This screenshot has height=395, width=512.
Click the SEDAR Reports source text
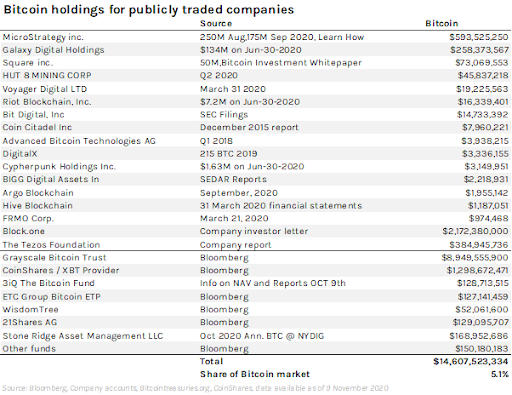click(x=233, y=179)
